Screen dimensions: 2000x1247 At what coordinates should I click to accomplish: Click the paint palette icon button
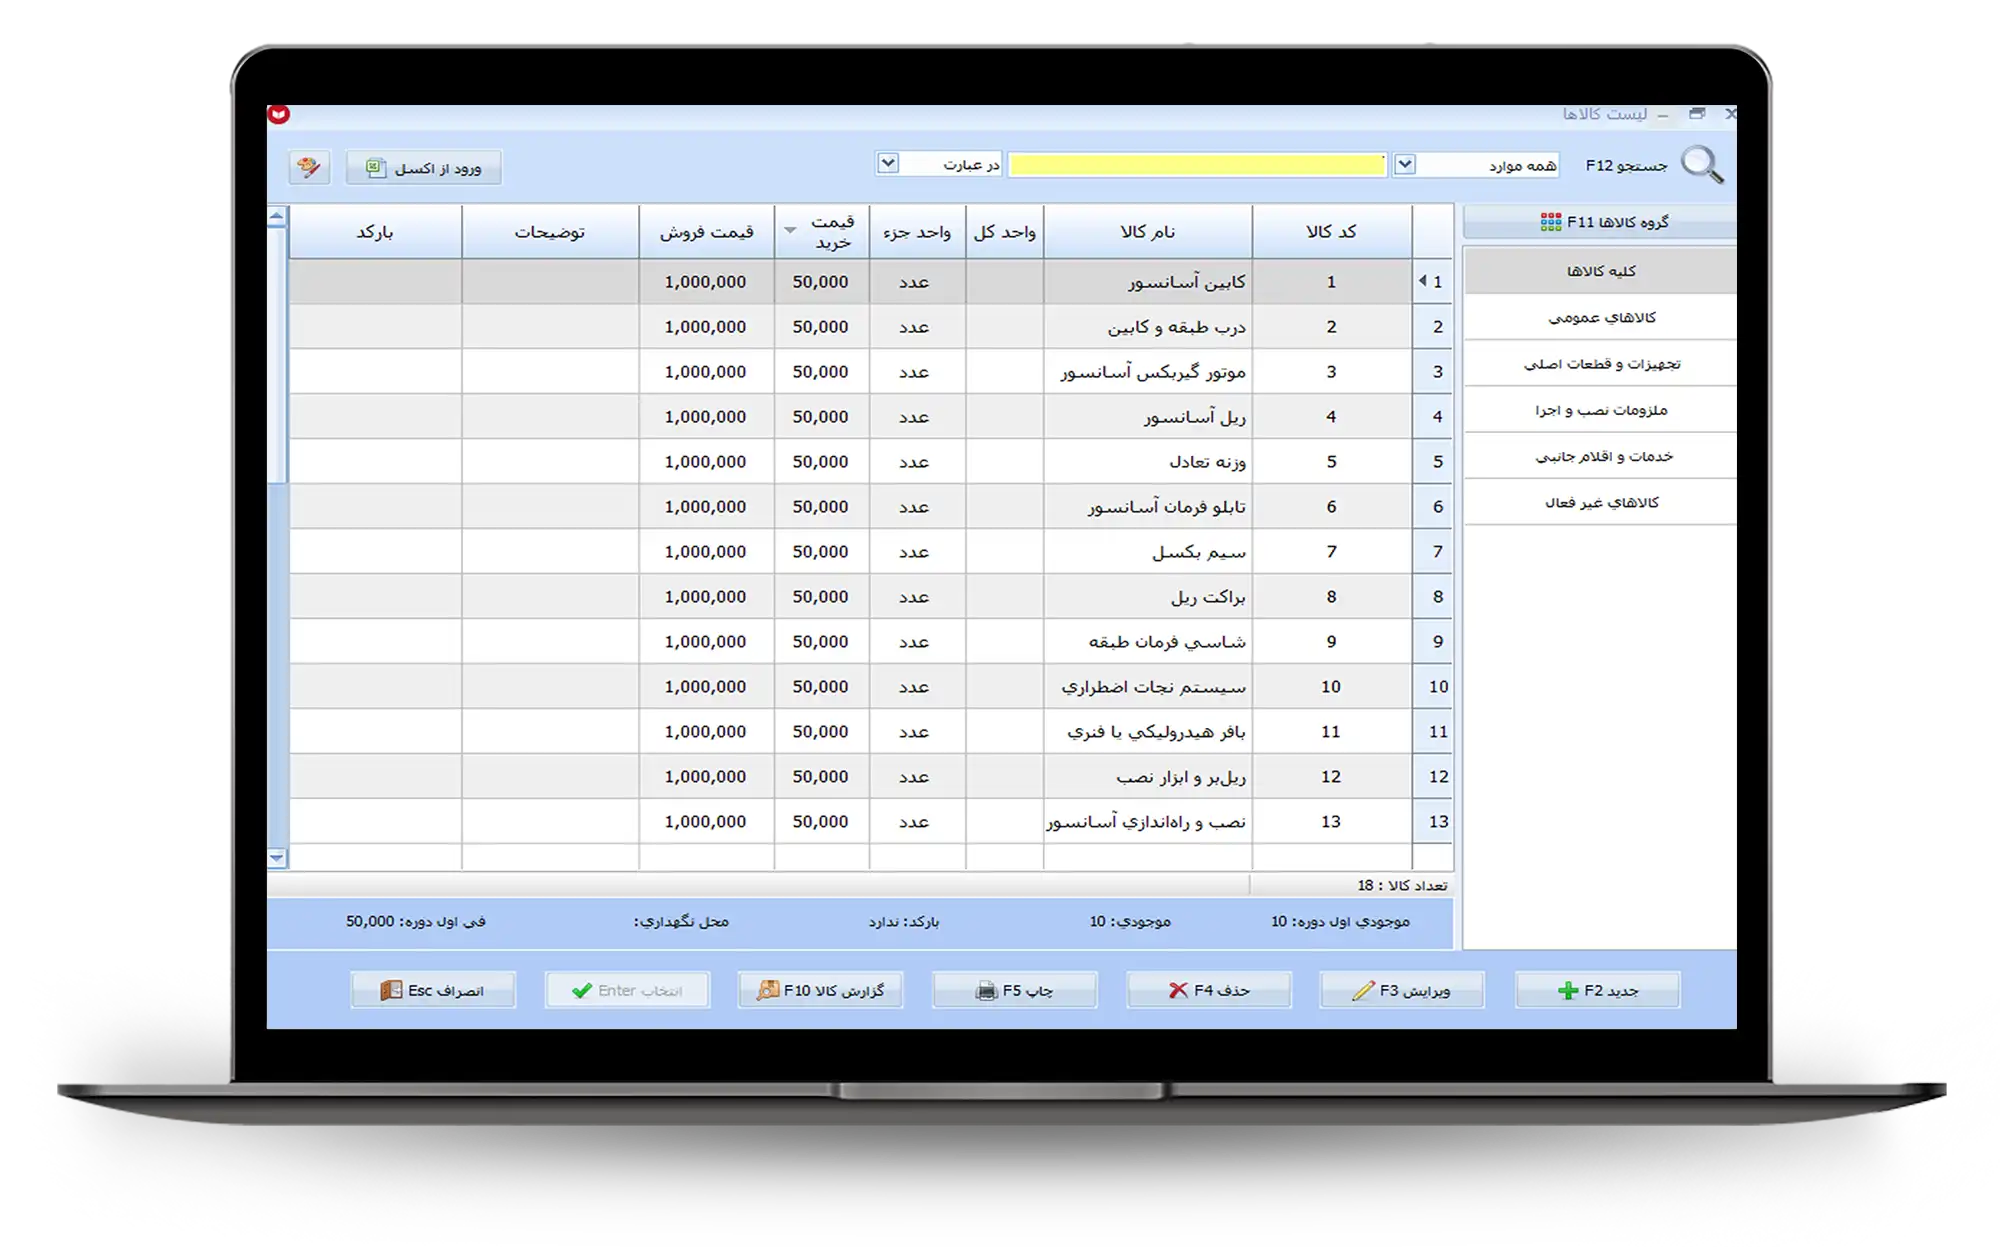tap(309, 167)
